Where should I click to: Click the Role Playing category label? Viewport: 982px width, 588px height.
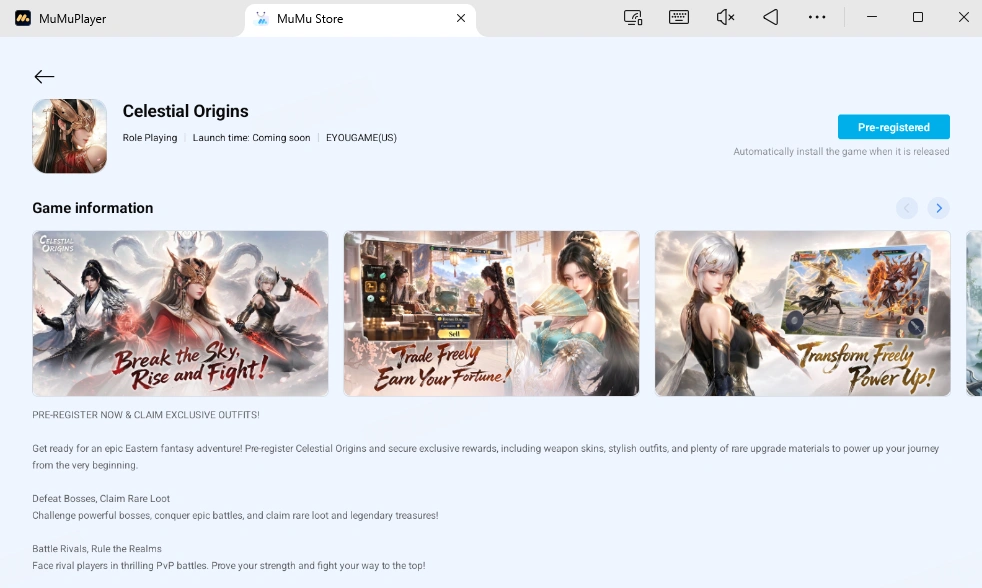pos(150,138)
